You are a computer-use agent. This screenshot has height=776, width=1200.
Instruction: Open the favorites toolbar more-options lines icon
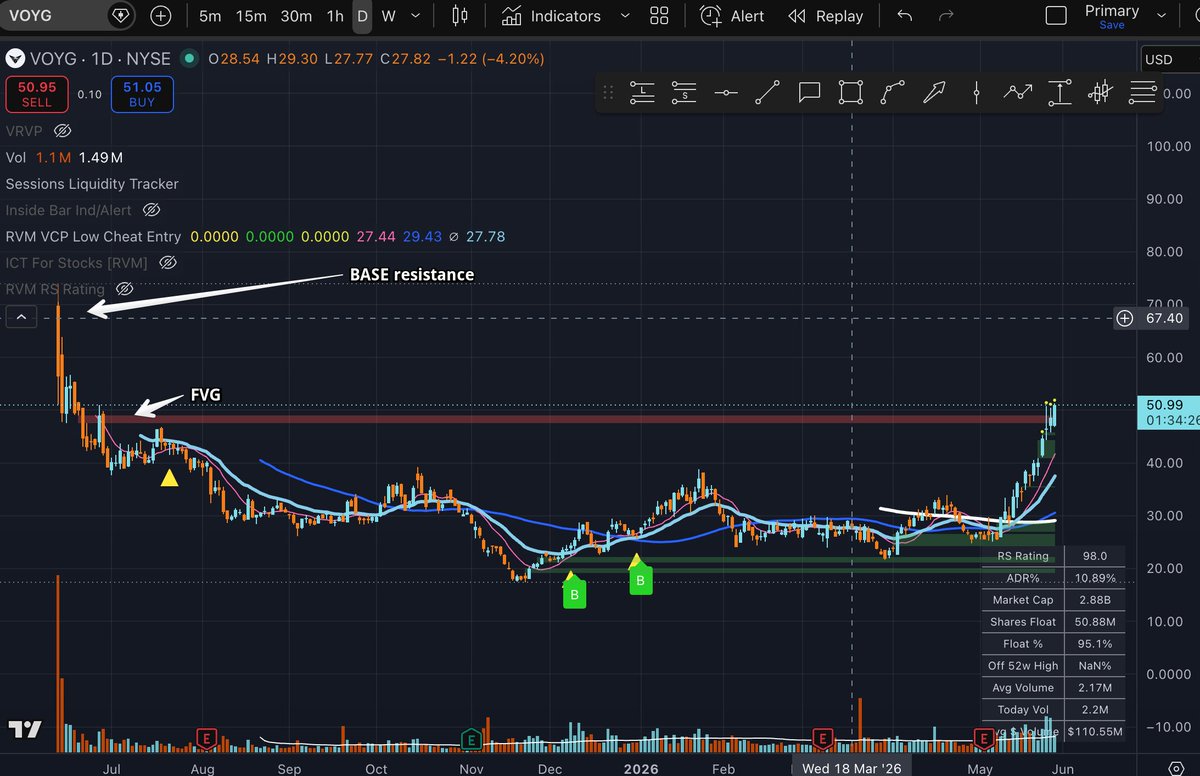click(1142, 93)
